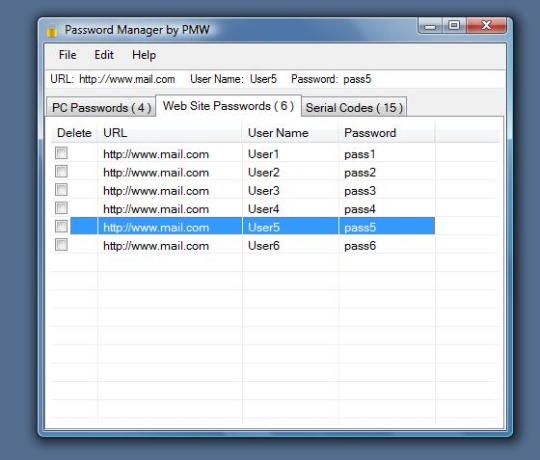Click the Password column header
This screenshot has width=540, height=460.
click(386, 133)
